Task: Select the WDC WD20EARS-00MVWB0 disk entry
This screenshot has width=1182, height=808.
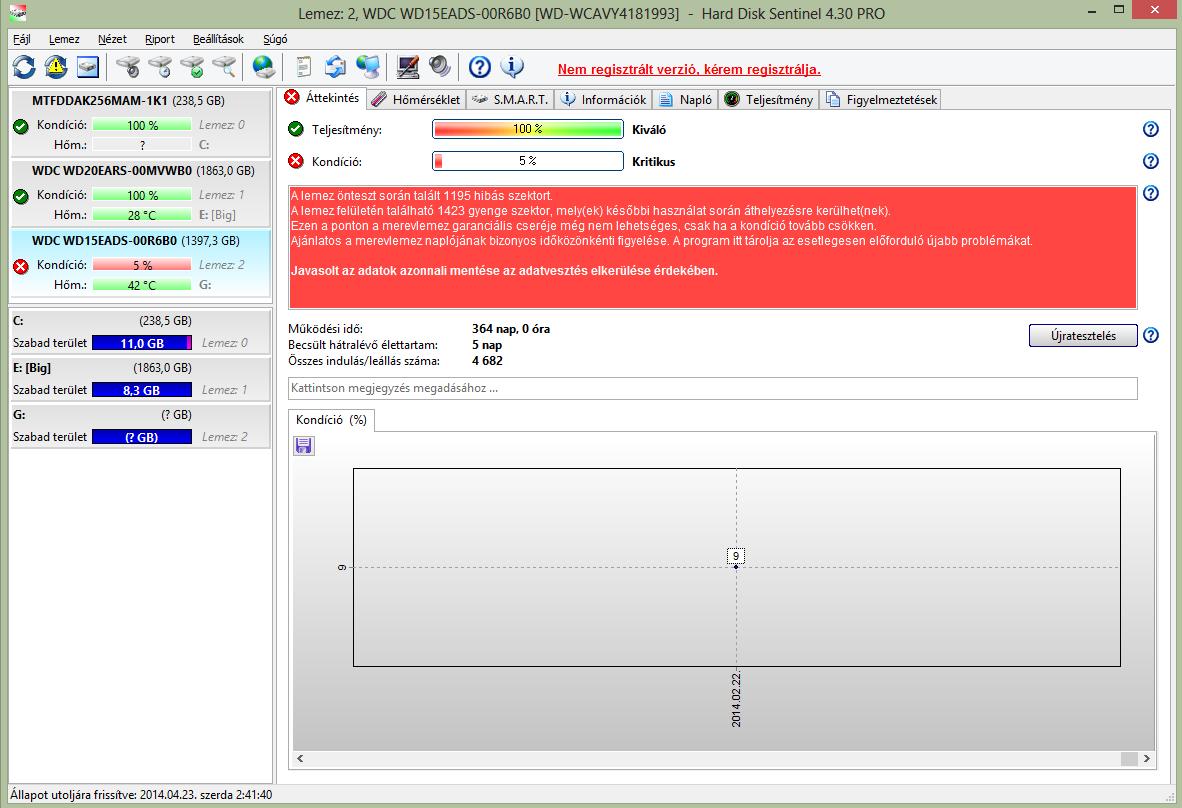Action: click(140, 194)
